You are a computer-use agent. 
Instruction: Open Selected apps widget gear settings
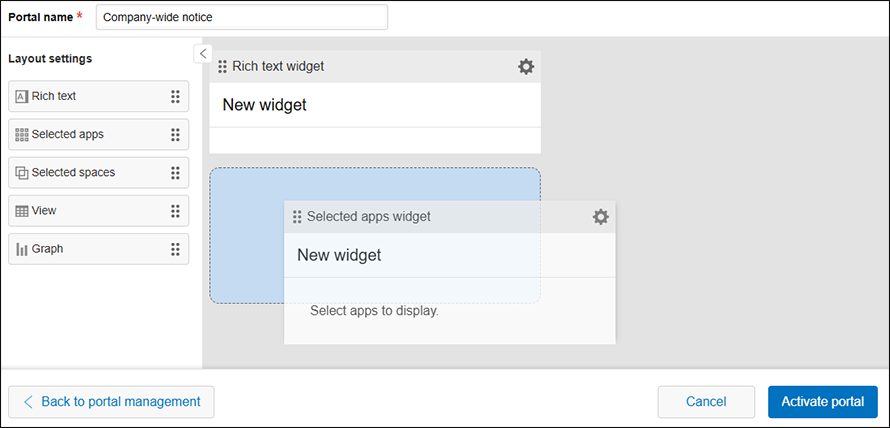[600, 217]
